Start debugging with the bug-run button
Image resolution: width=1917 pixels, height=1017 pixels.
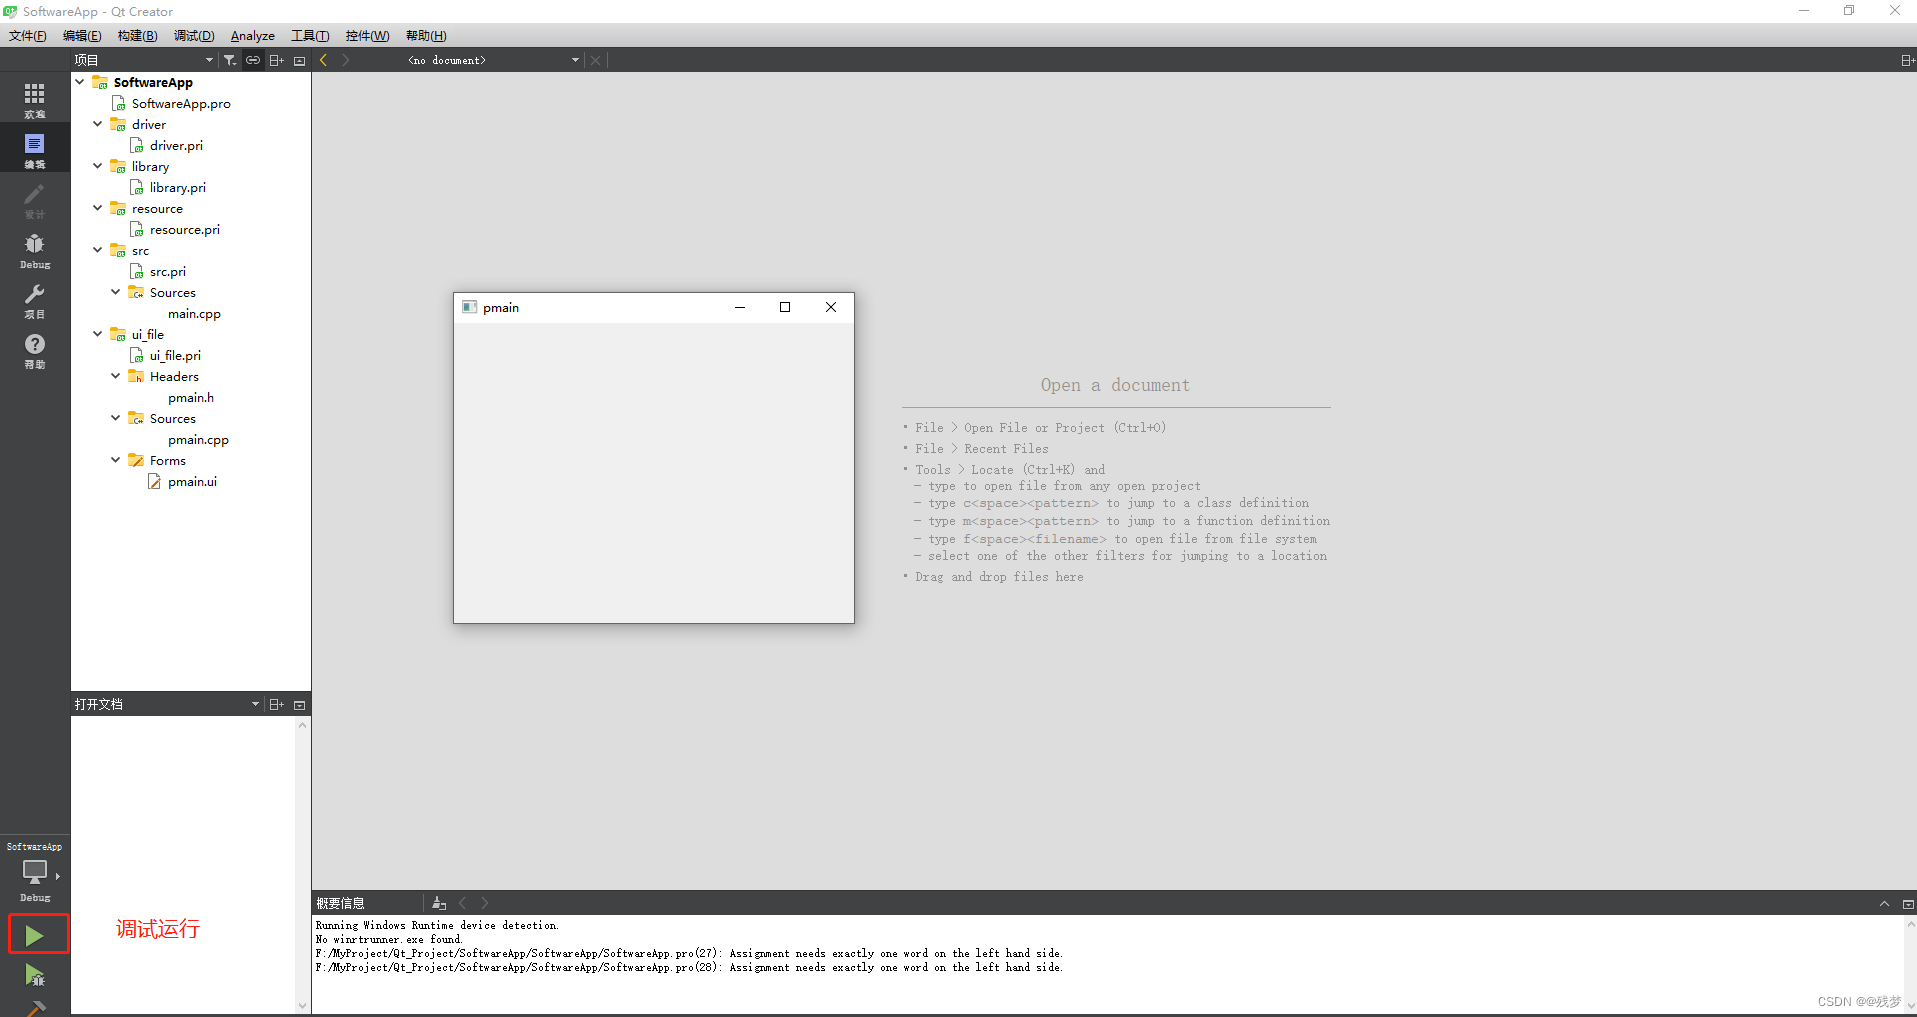(x=35, y=974)
